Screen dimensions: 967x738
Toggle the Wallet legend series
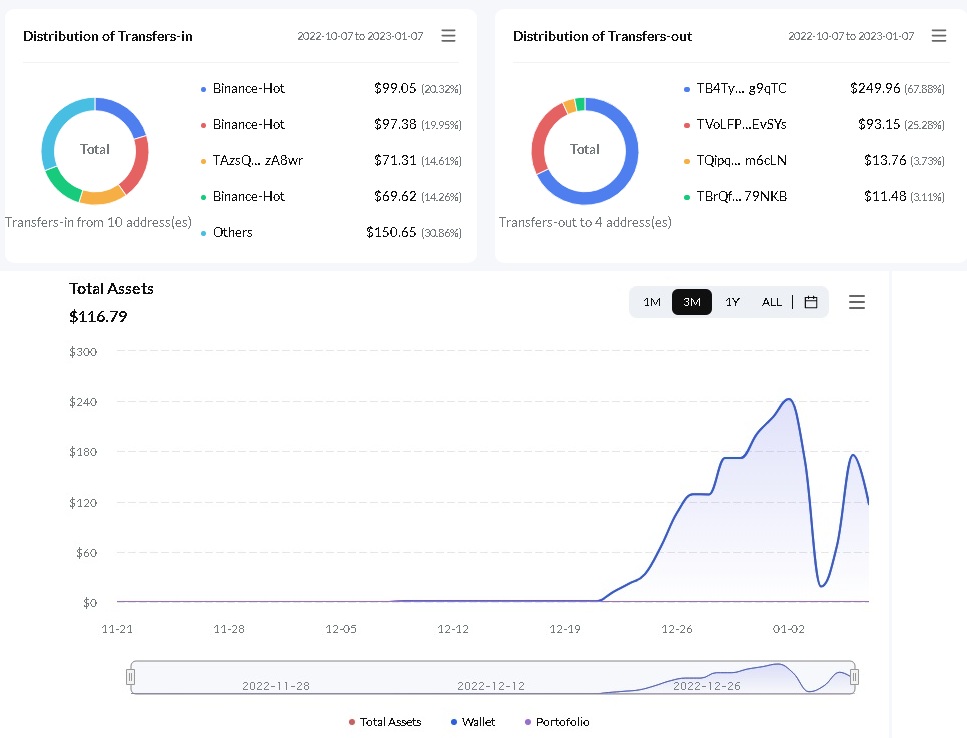473,722
